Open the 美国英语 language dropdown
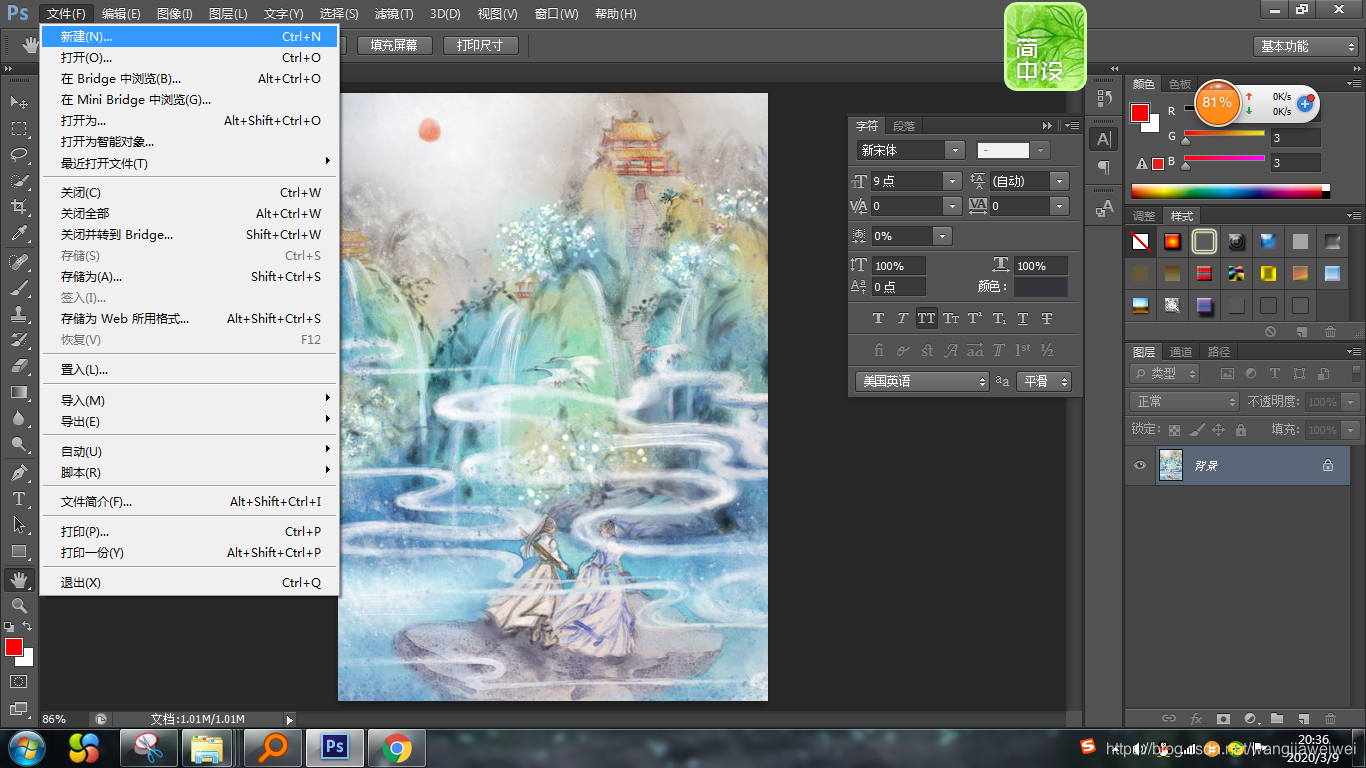 (x=922, y=381)
